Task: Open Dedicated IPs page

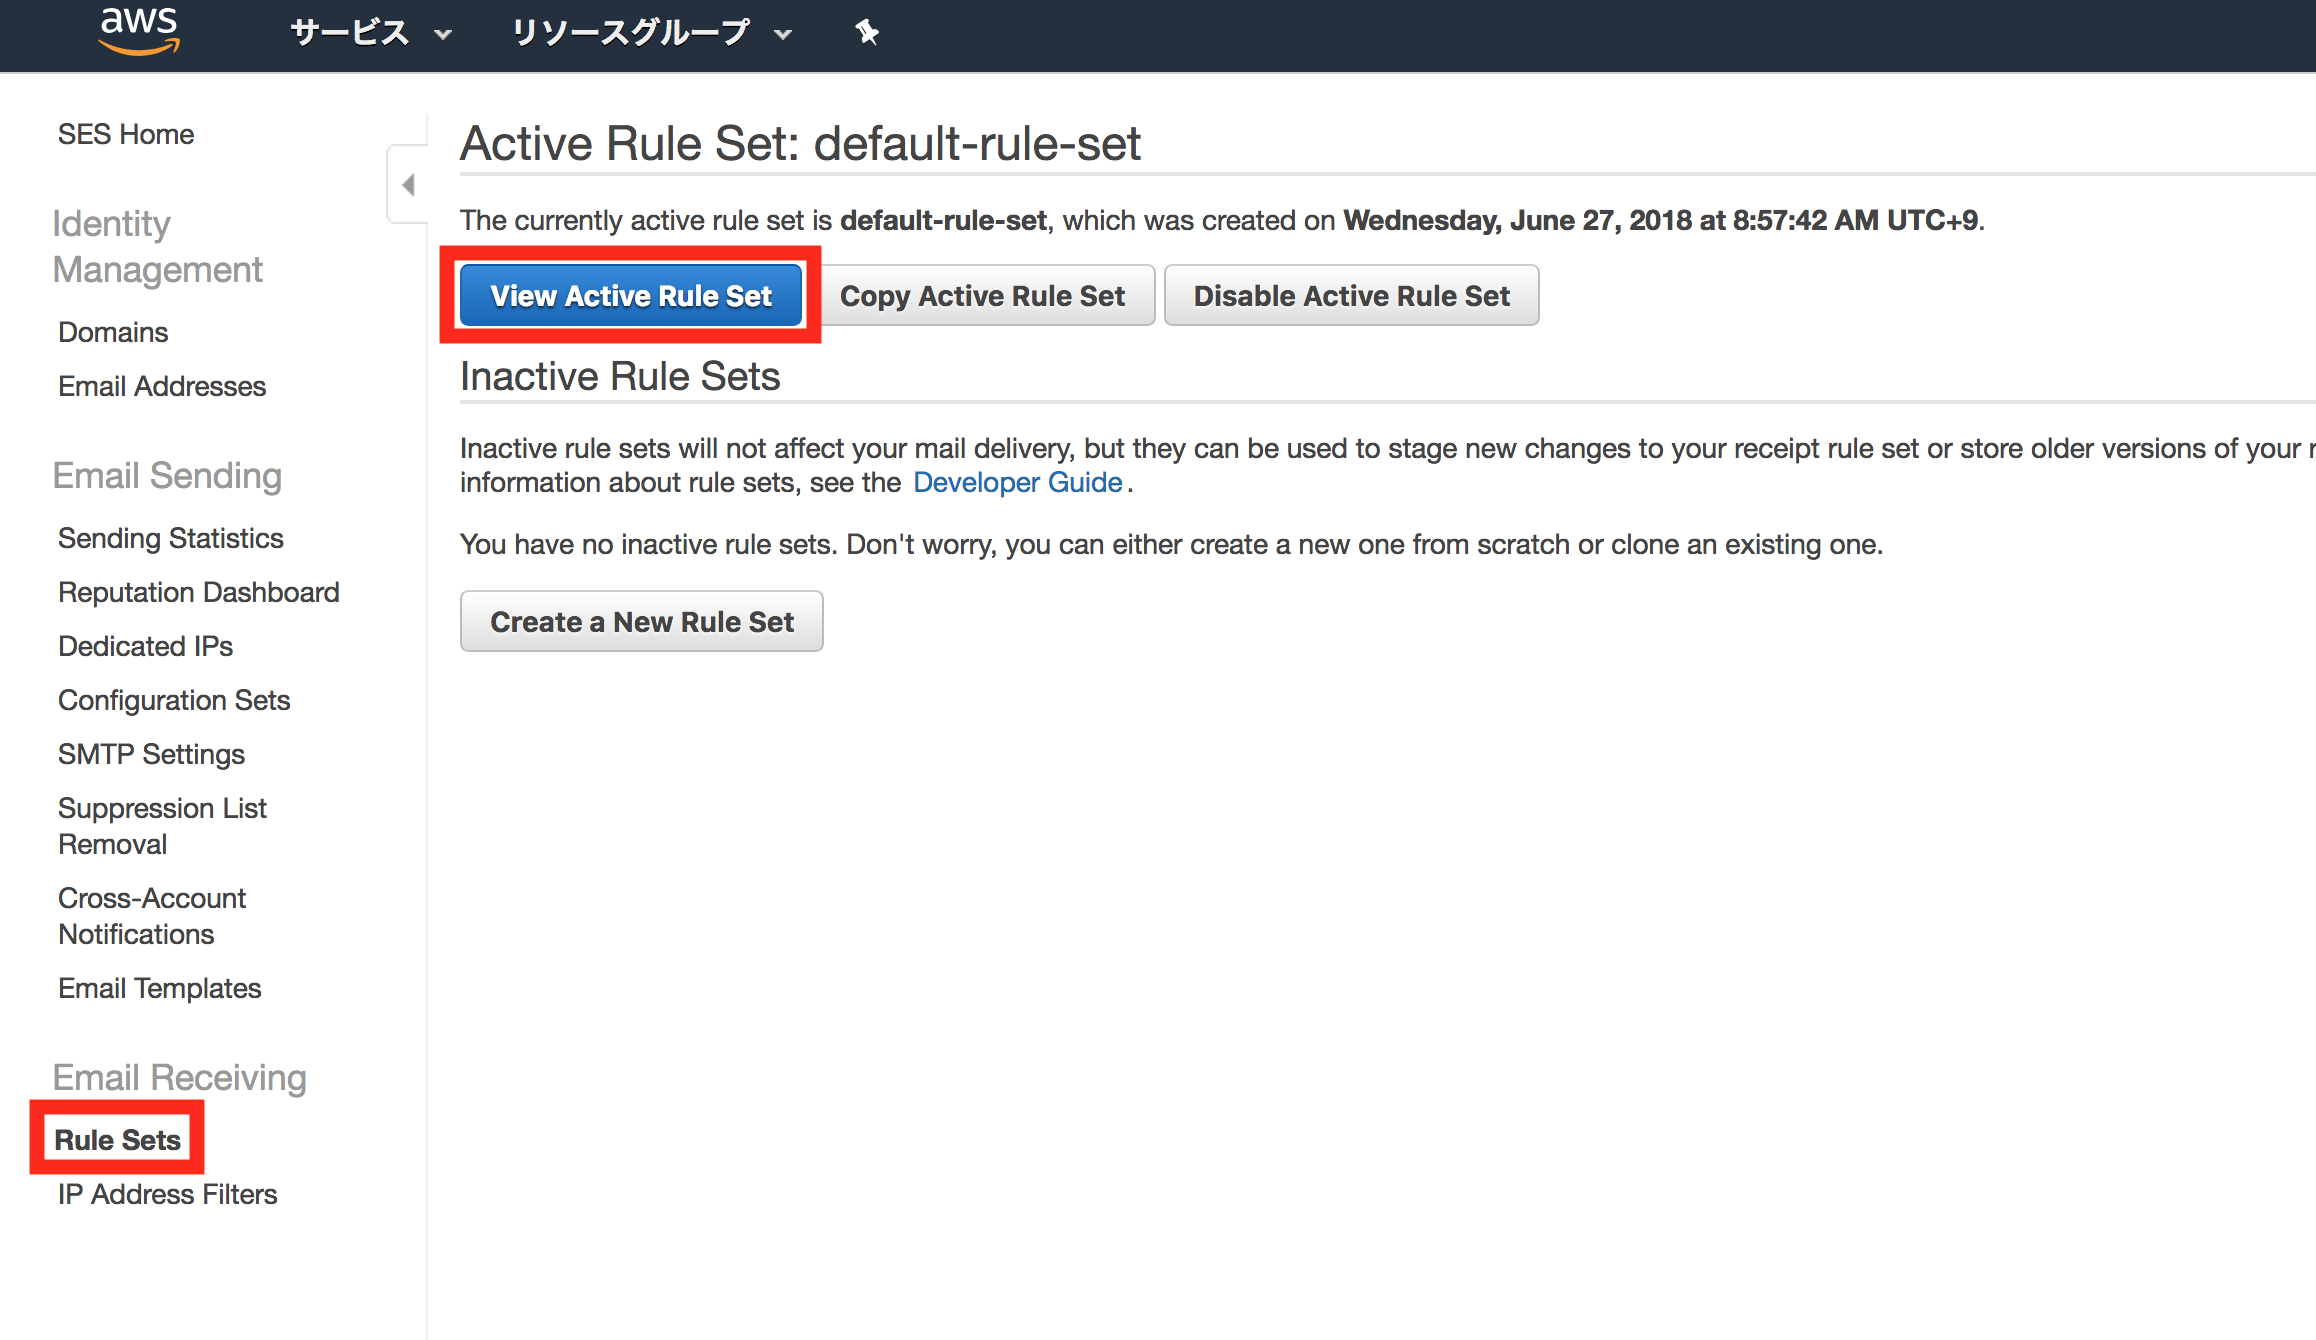Action: (145, 646)
